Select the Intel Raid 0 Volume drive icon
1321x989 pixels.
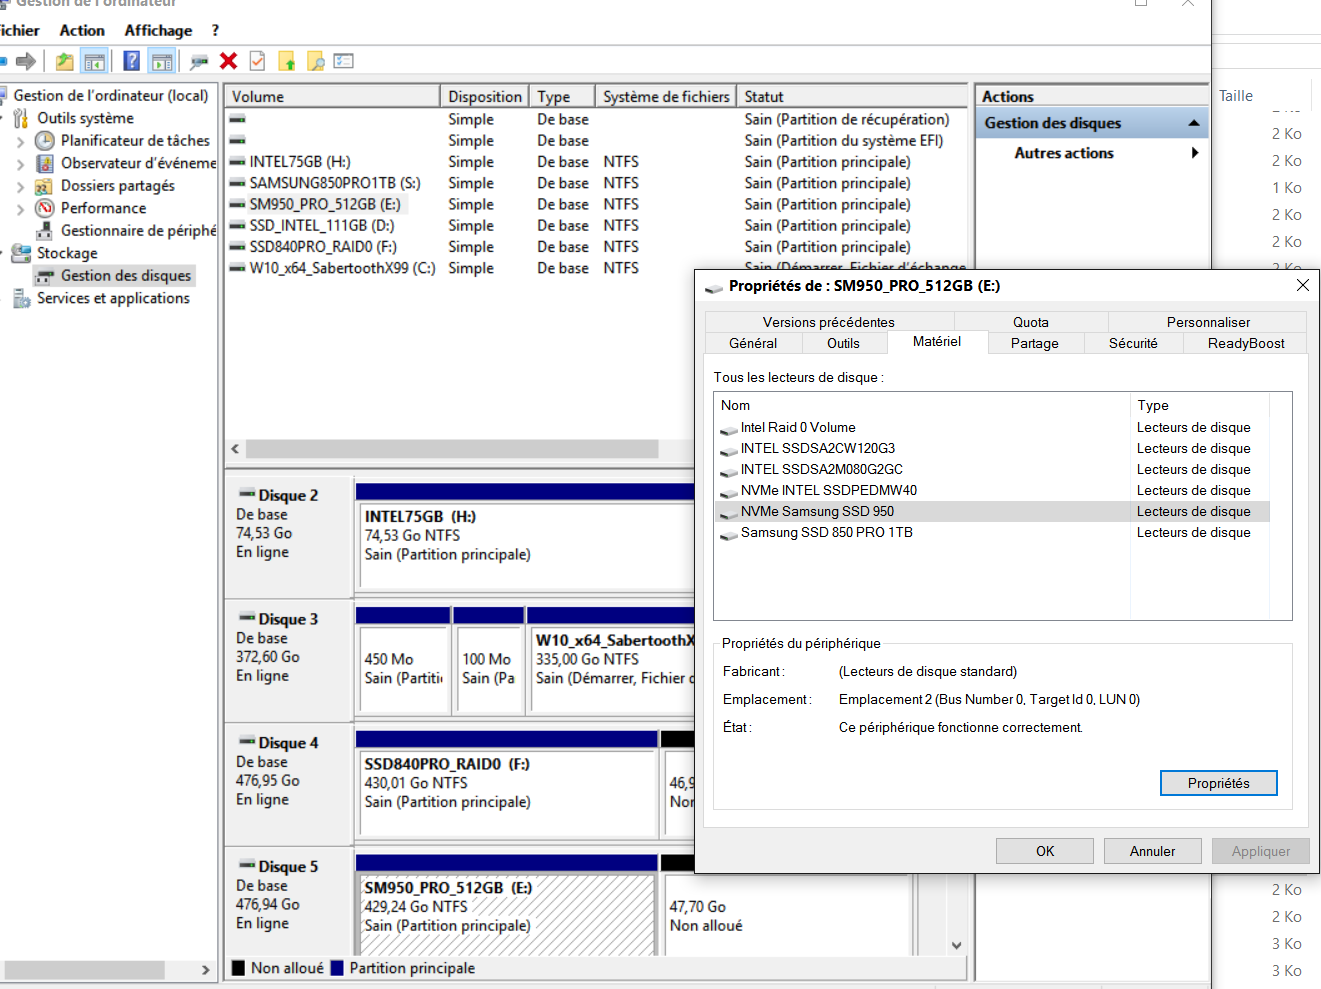tap(728, 428)
